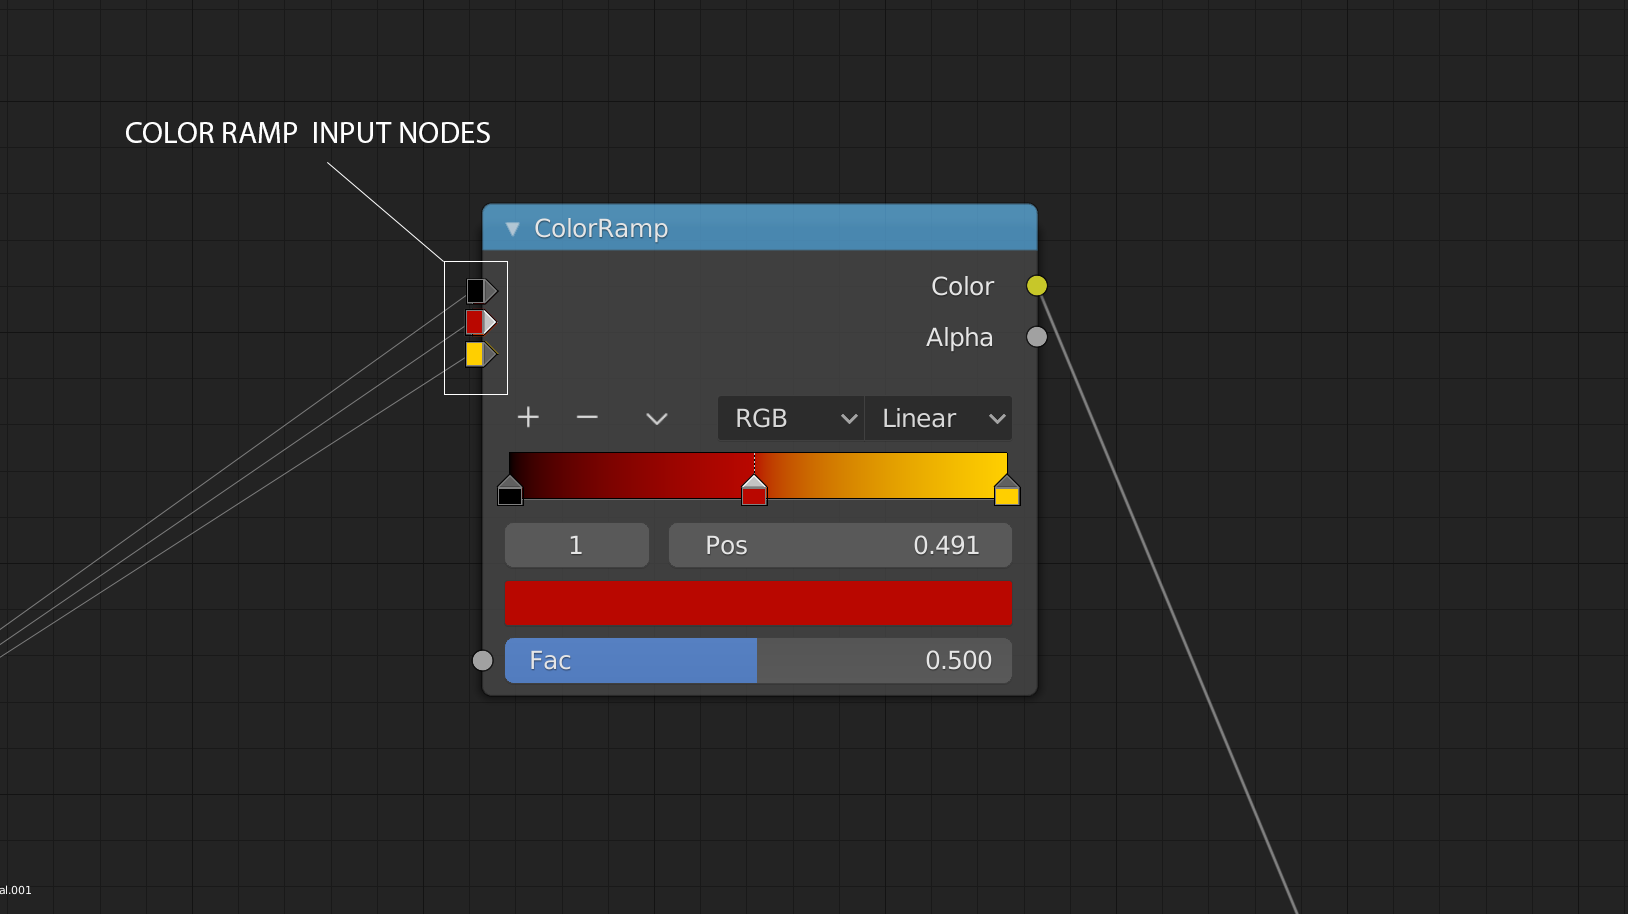Click the Fac slider showing 0.500

tap(758, 661)
